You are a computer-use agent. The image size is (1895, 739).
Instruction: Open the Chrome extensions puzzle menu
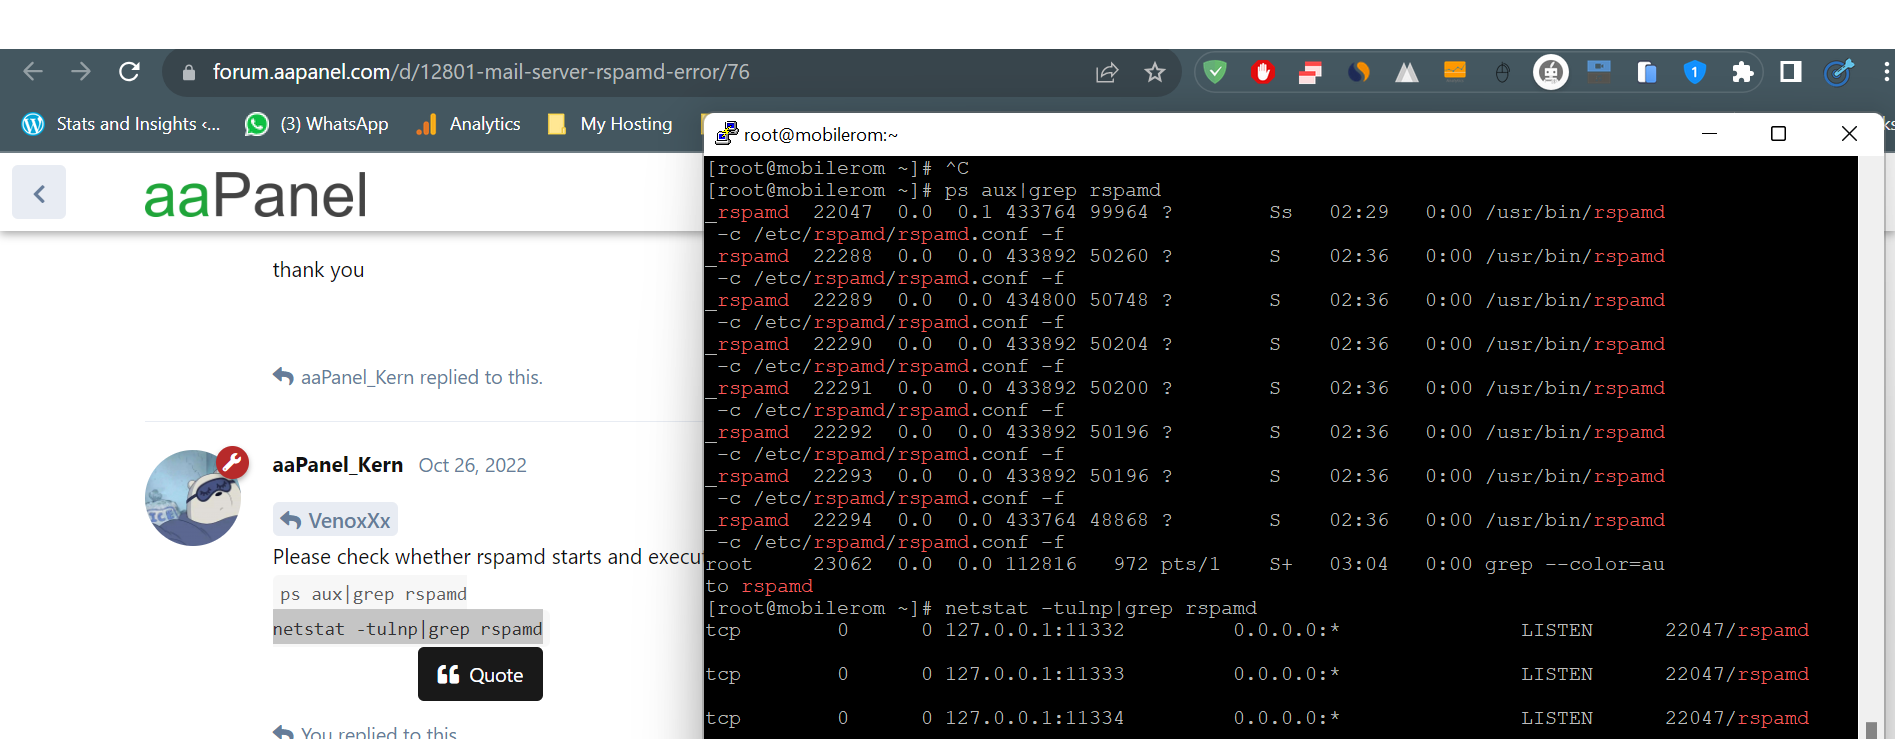tap(1743, 72)
